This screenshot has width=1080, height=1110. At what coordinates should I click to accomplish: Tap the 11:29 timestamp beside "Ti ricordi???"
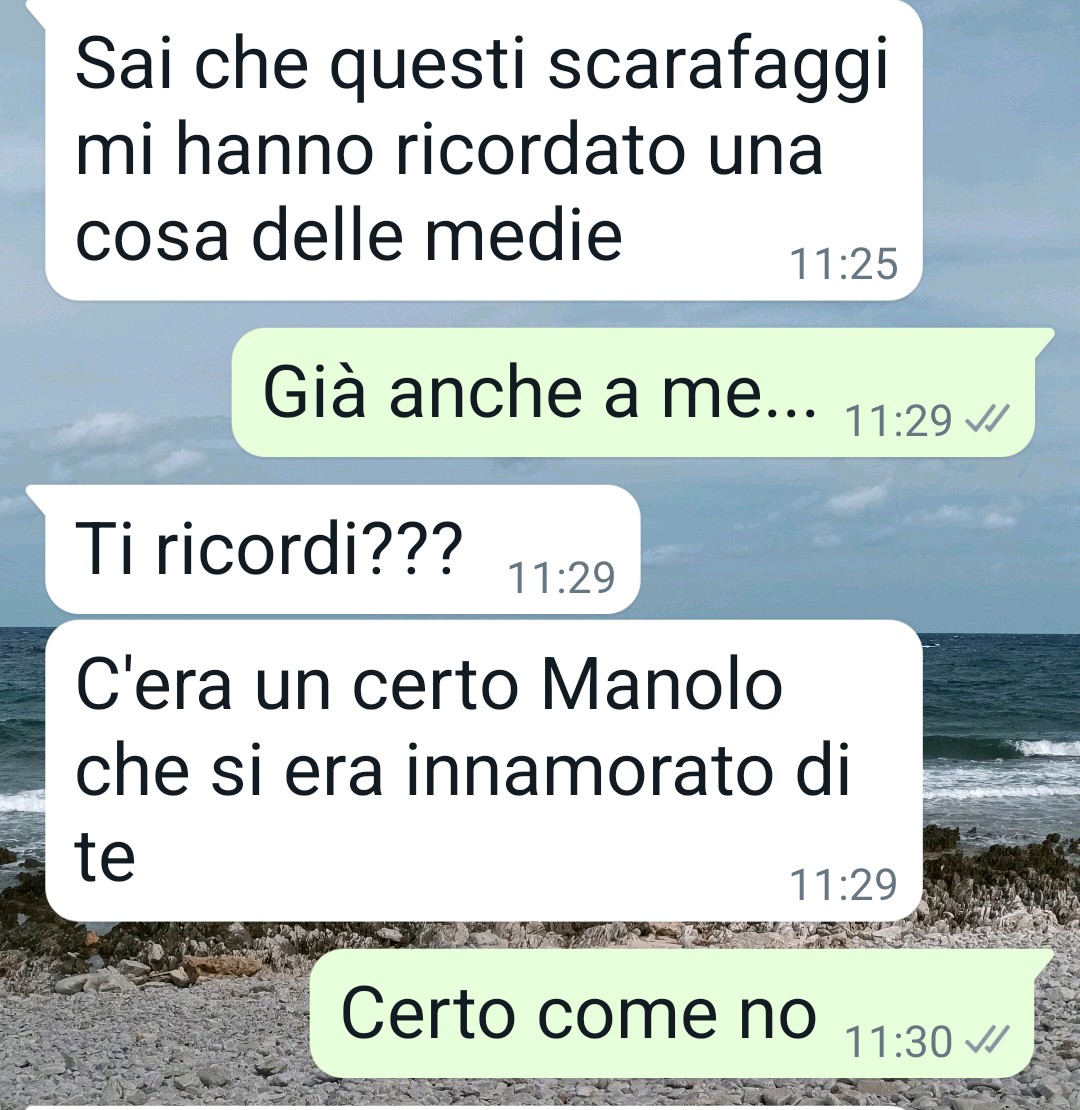(561, 578)
